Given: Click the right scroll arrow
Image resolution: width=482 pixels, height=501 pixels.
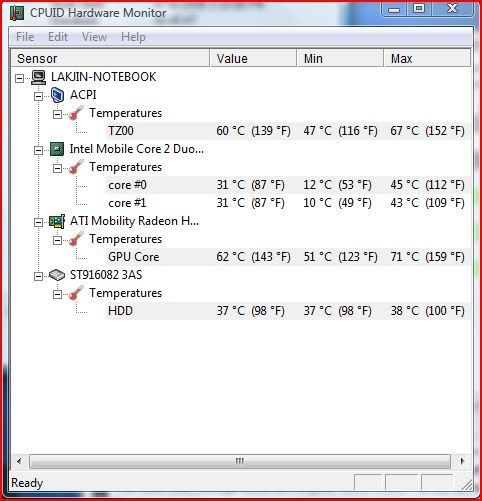Looking at the screenshot, I should coord(462,462).
